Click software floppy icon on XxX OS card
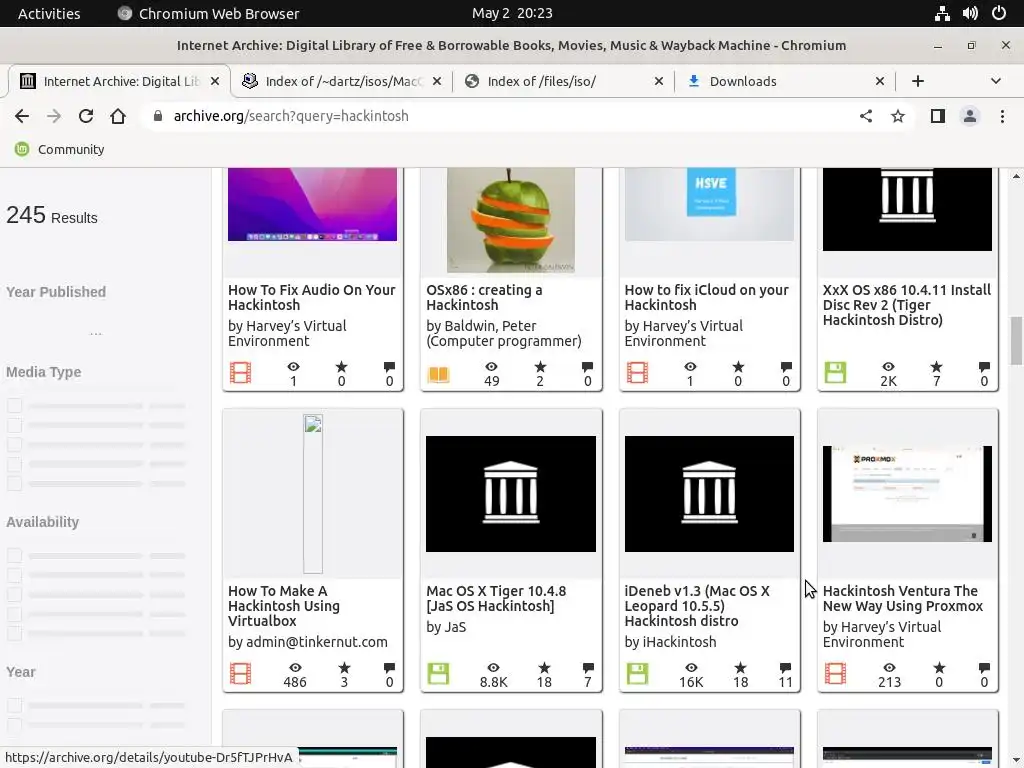 tap(835, 373)
